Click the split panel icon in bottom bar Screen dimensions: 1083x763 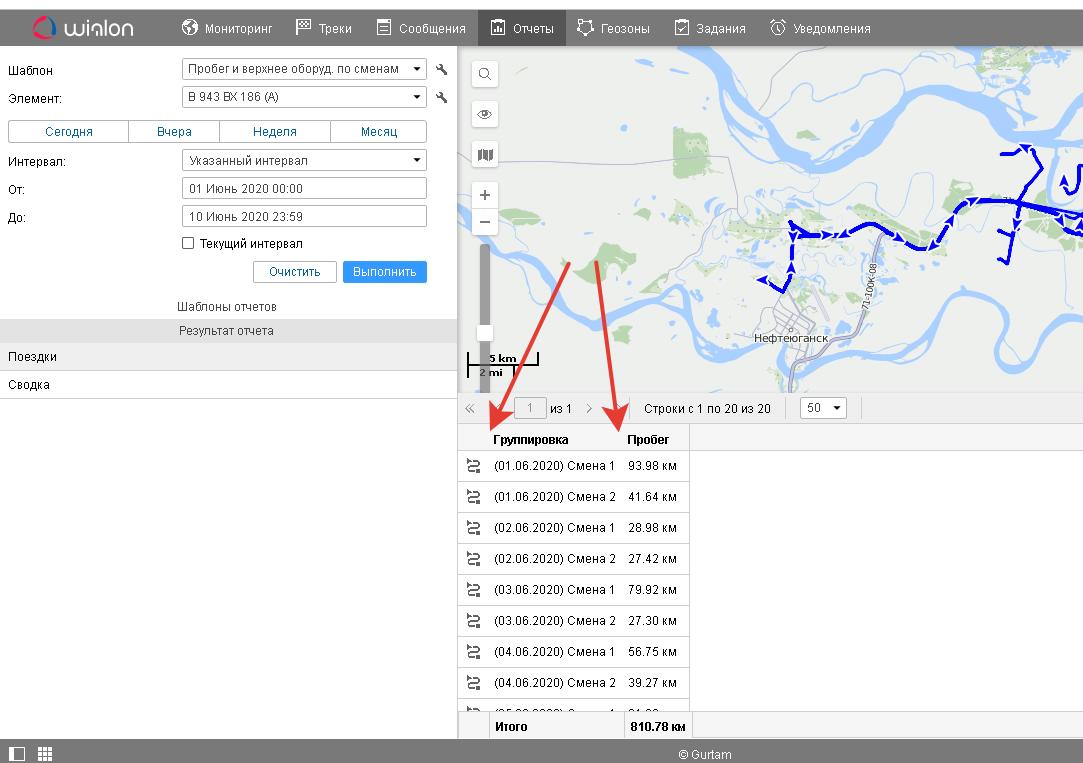16,754
